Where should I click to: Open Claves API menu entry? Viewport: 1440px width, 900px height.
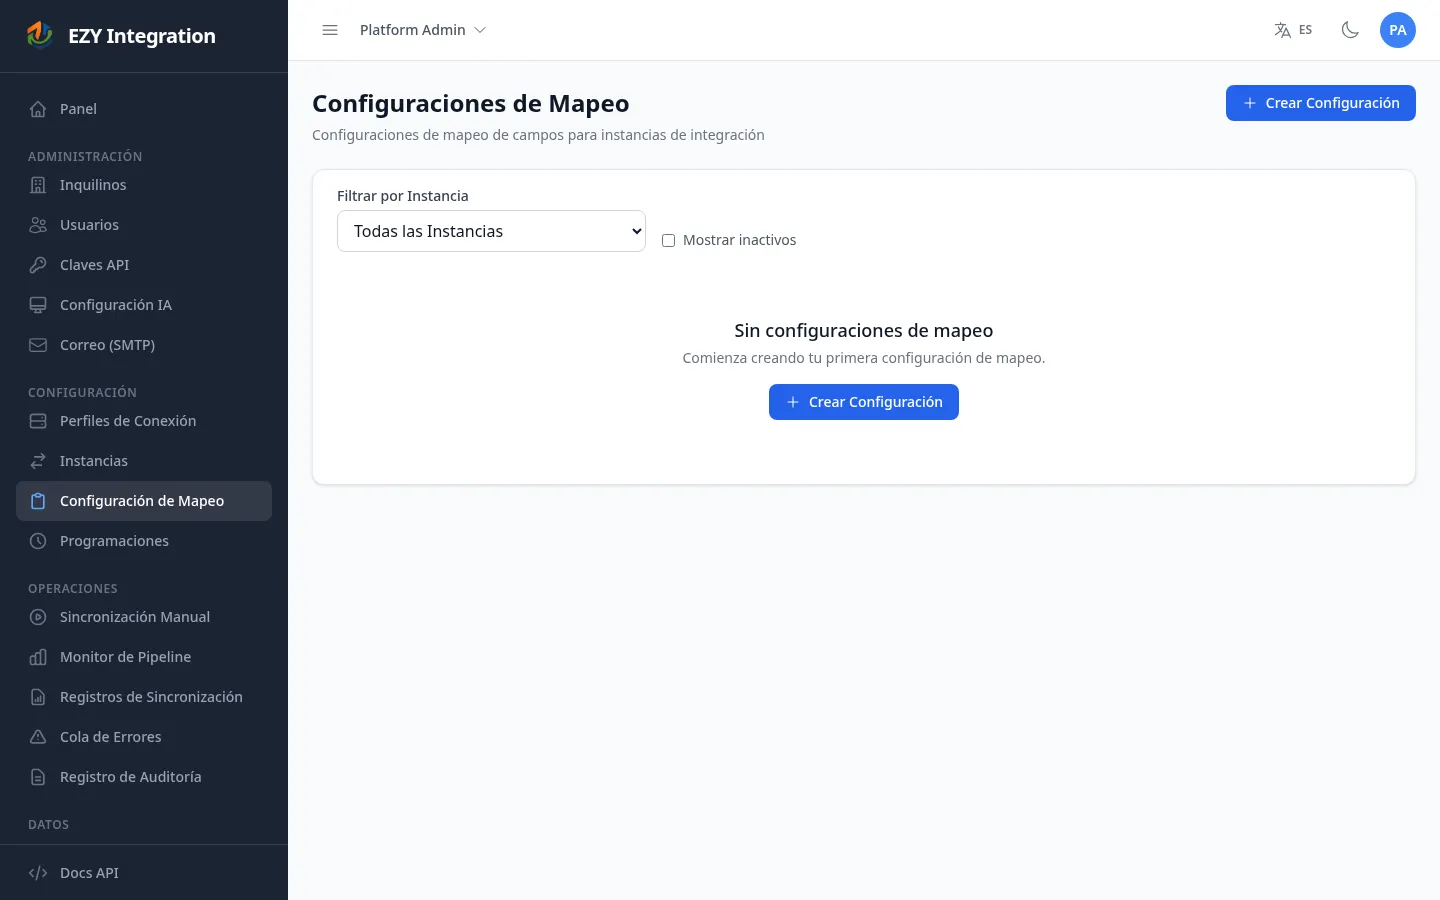(144, 265)
